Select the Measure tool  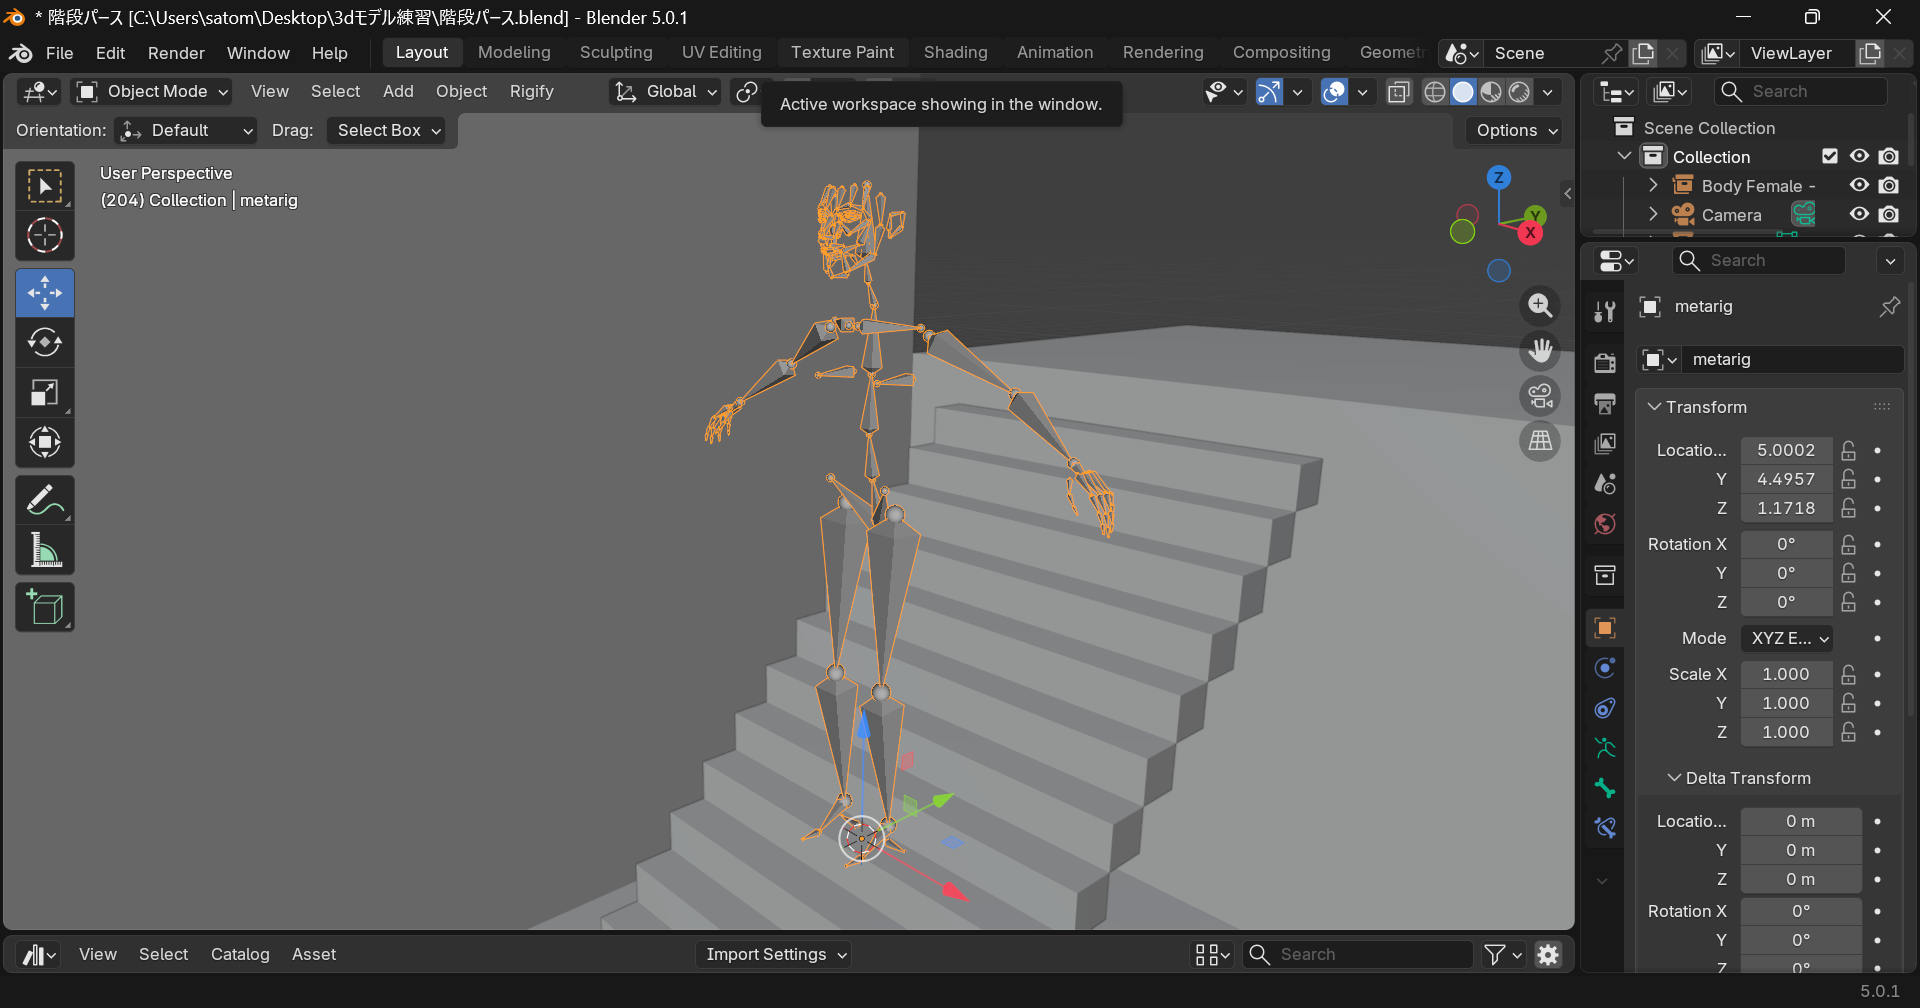point(45,551)
